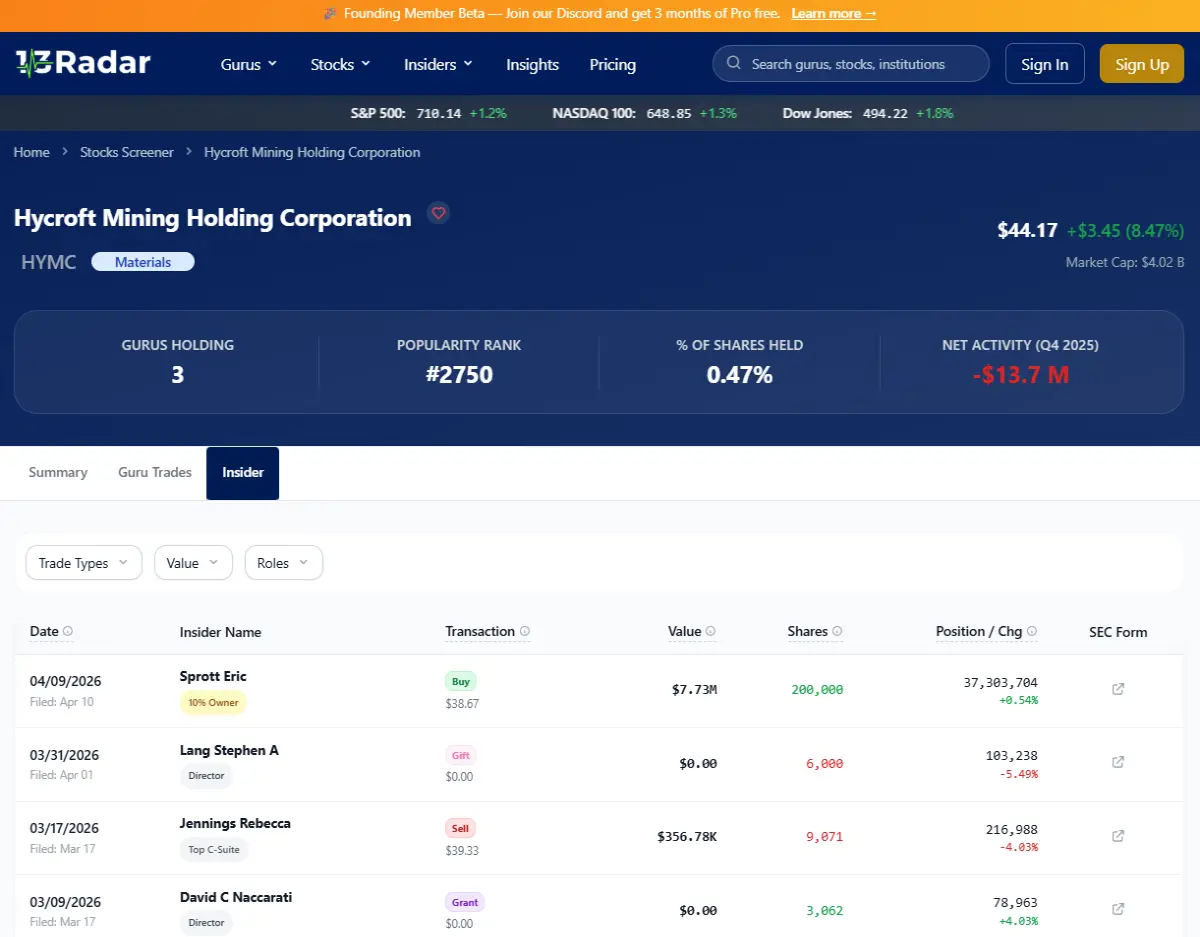Open Stocks Screener breadcrumb
This screenshot has width=1200, height=937.
tap(127, 152)
